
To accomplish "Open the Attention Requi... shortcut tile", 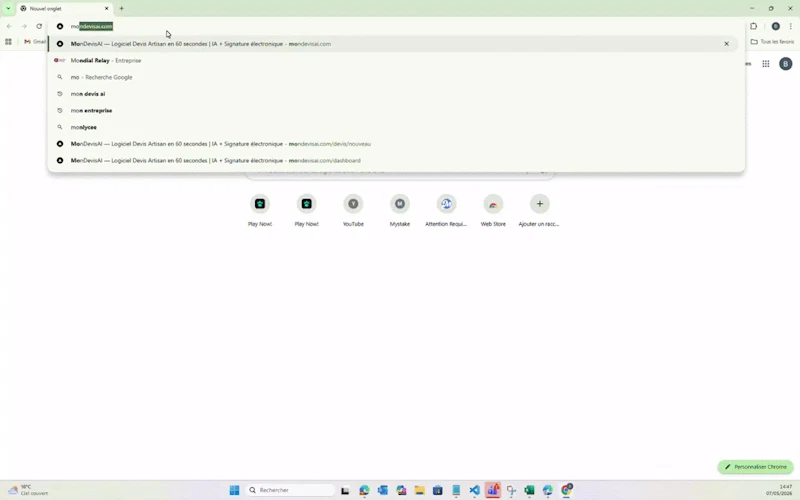I will 446,210.
